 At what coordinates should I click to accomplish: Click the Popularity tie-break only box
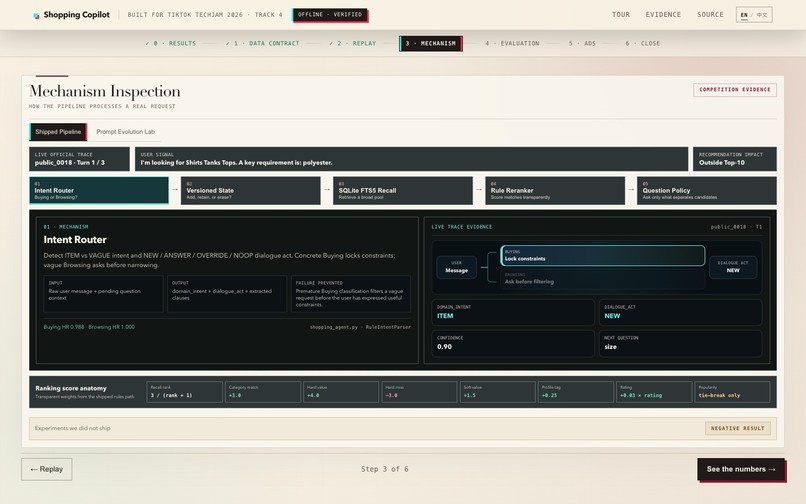[732, 392]
